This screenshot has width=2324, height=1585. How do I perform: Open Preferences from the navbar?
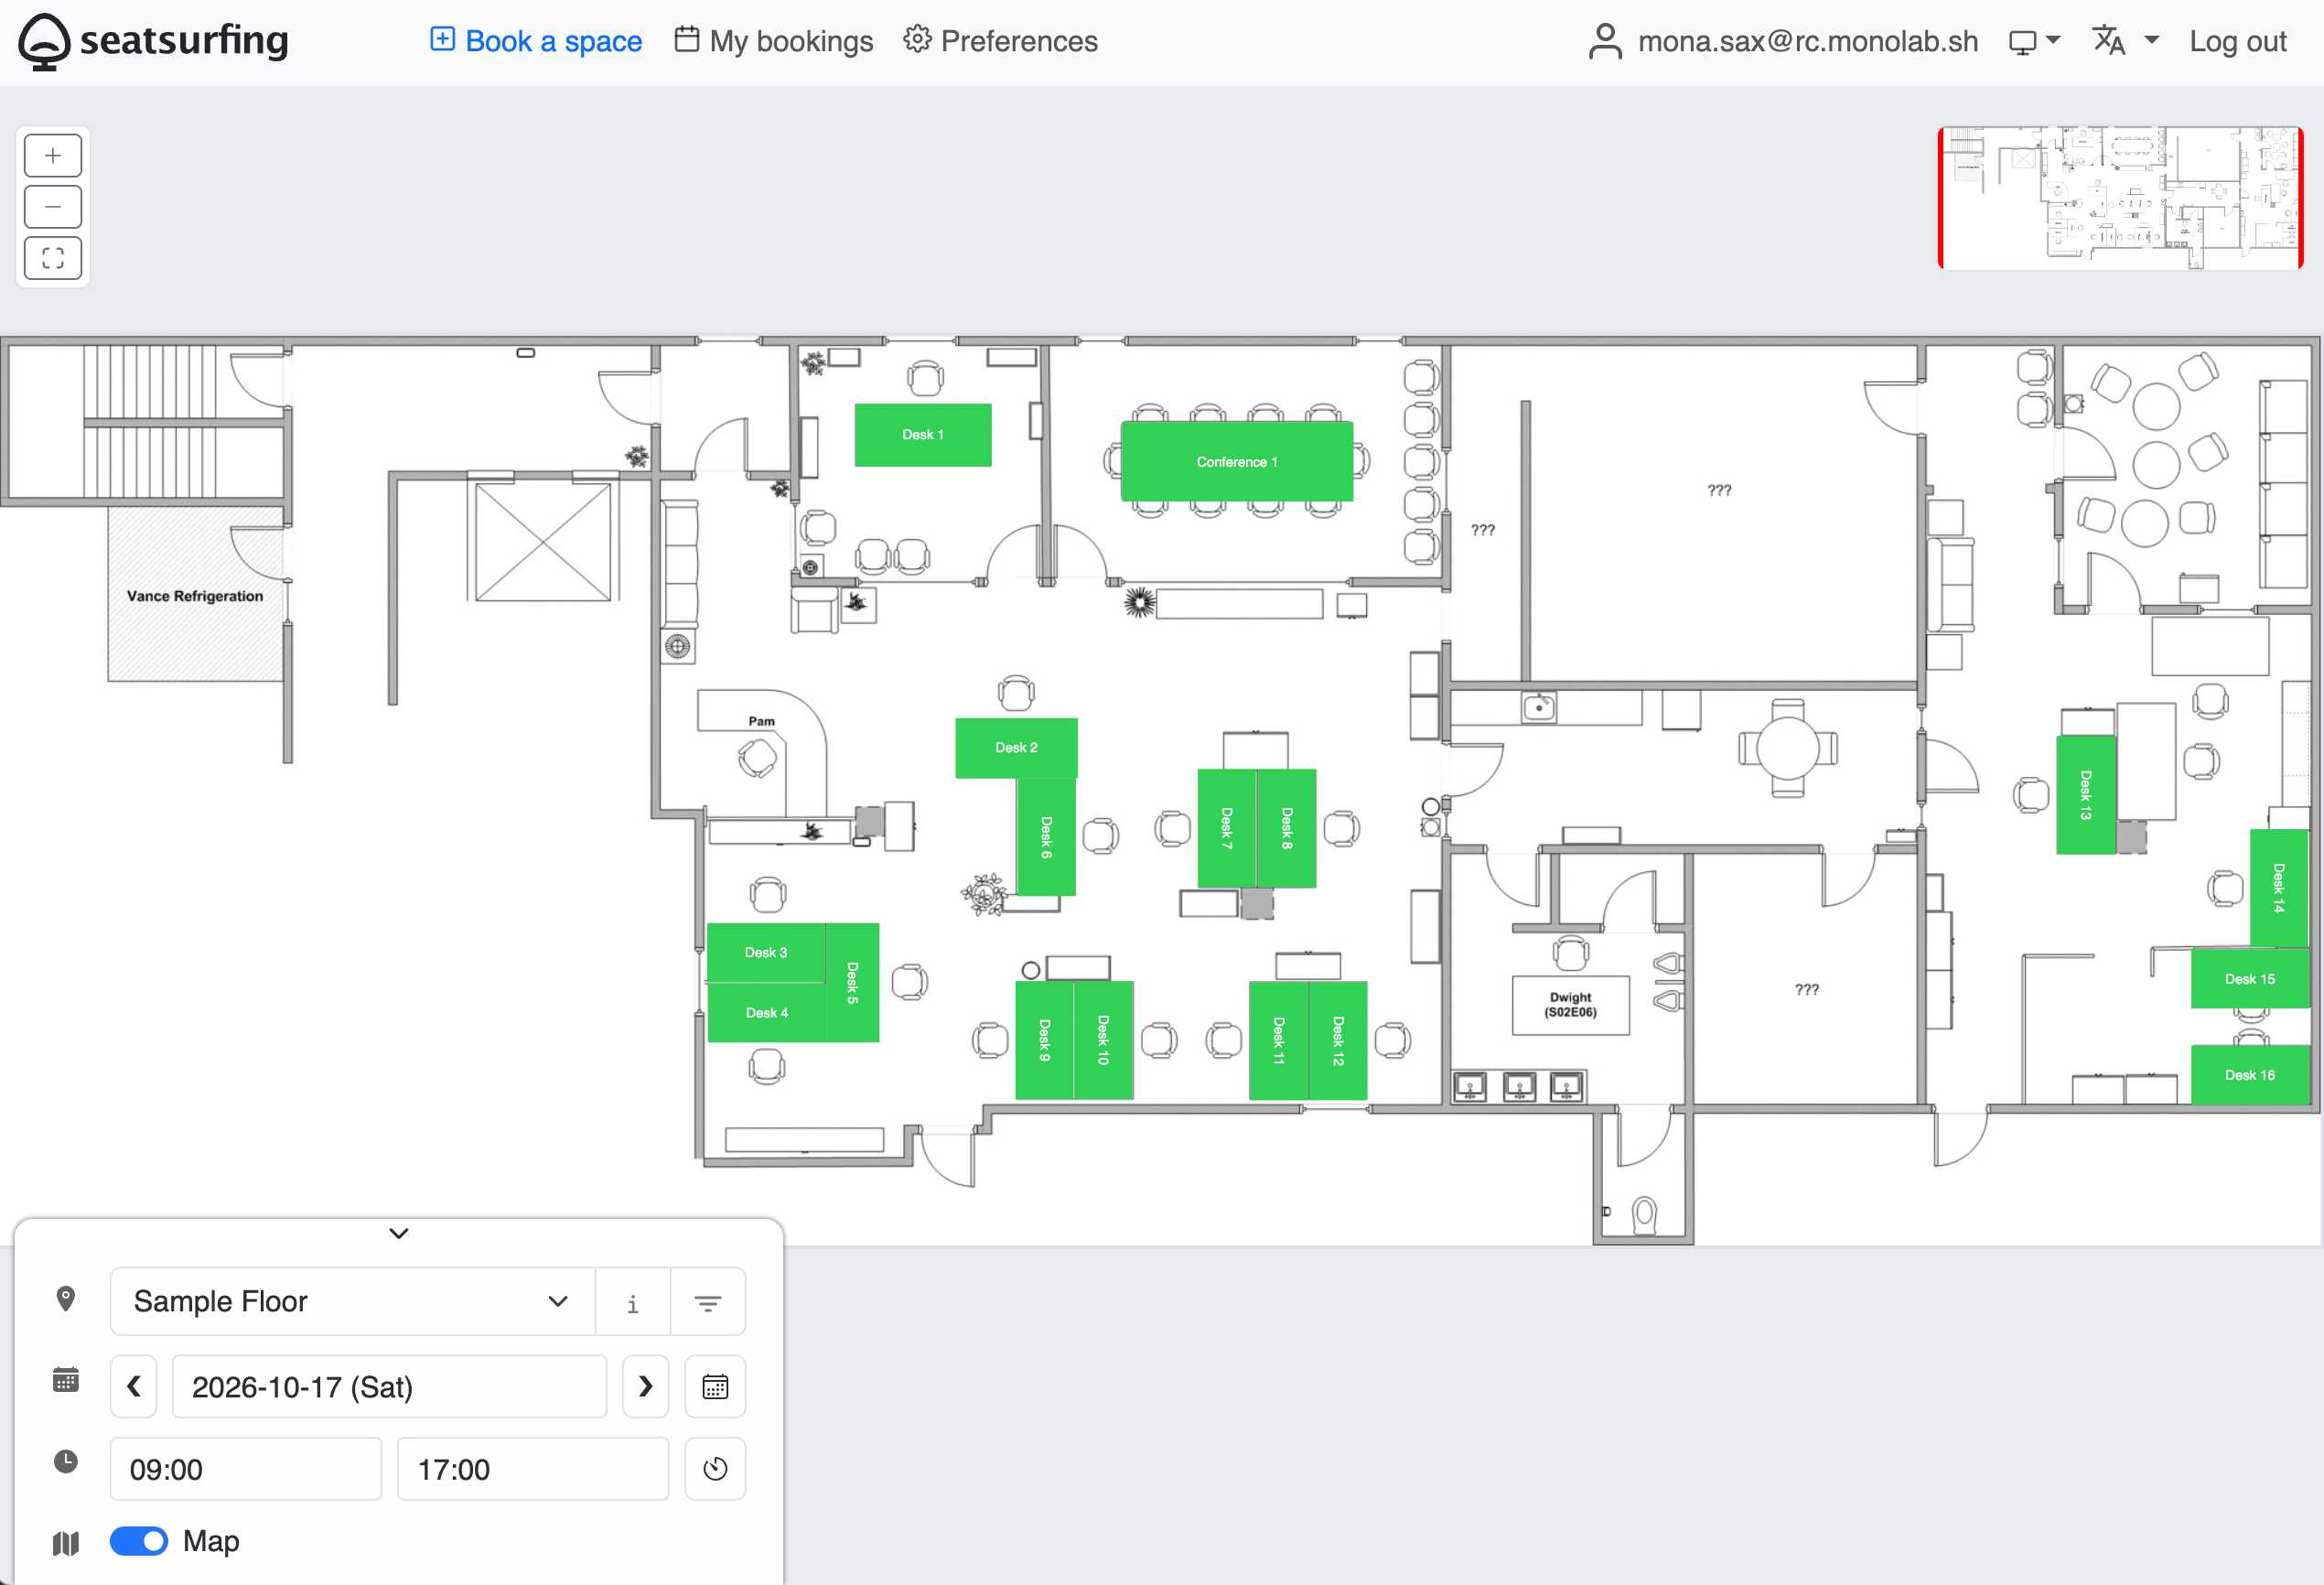coord(1000,41)
